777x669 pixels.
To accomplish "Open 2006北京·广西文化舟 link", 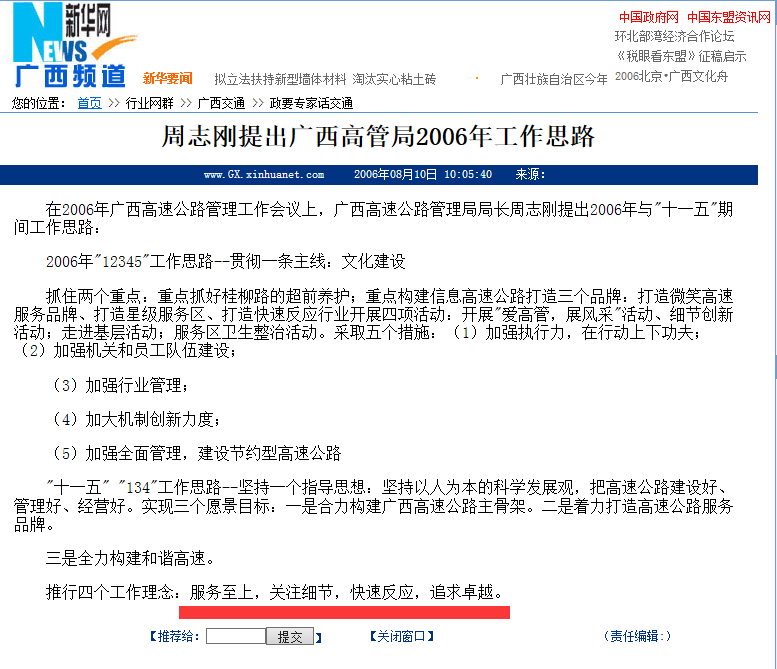I will click(x=671, y=76).
